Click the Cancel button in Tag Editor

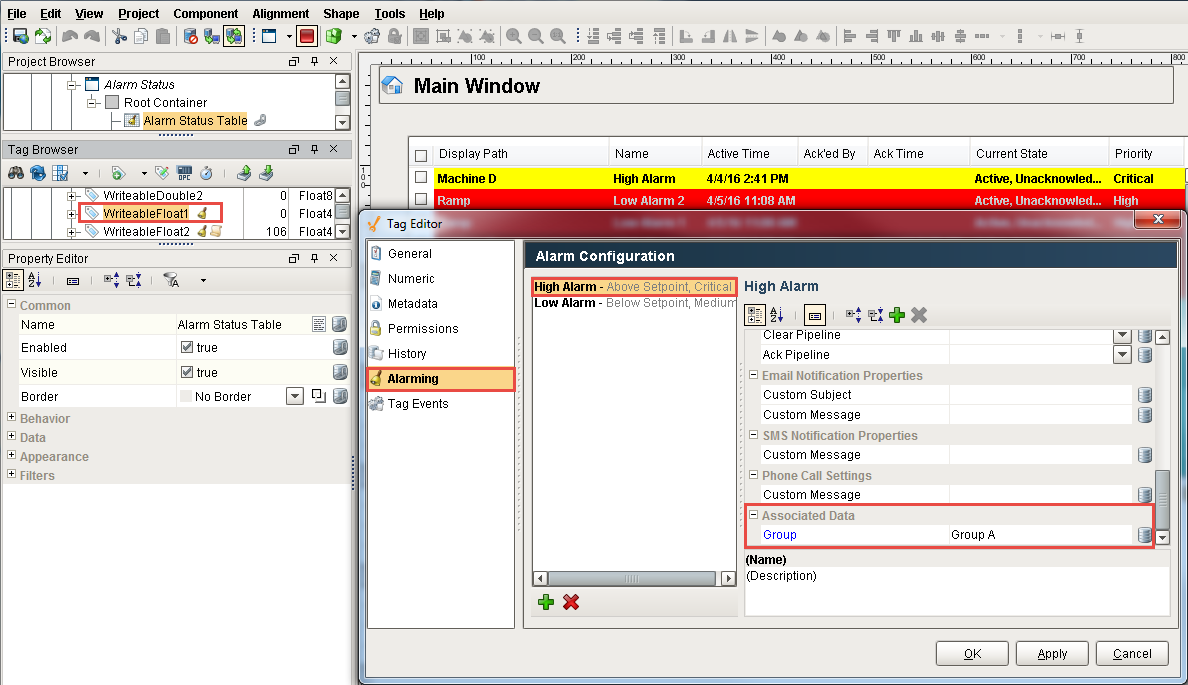pyautogui.click(x=1132, y=654)
